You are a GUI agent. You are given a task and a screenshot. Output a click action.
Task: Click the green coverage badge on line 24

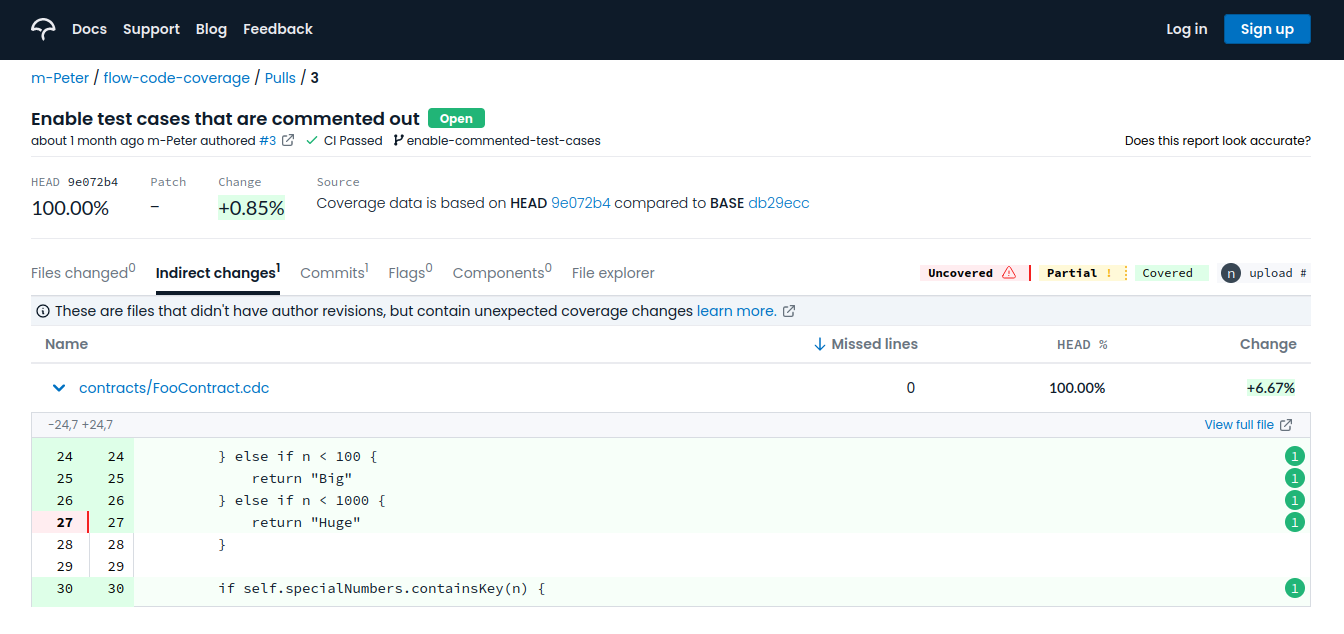coord(1295,455)
